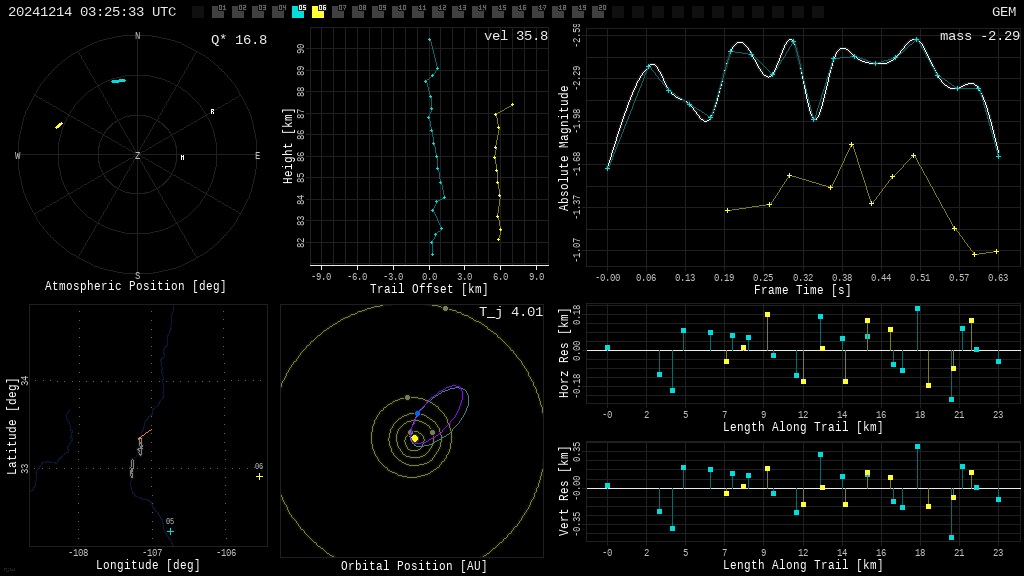1024x576 pixels.
Task: Click the Q* 16.8 readout
Action: pyautogui.click(x=238, y=40)
